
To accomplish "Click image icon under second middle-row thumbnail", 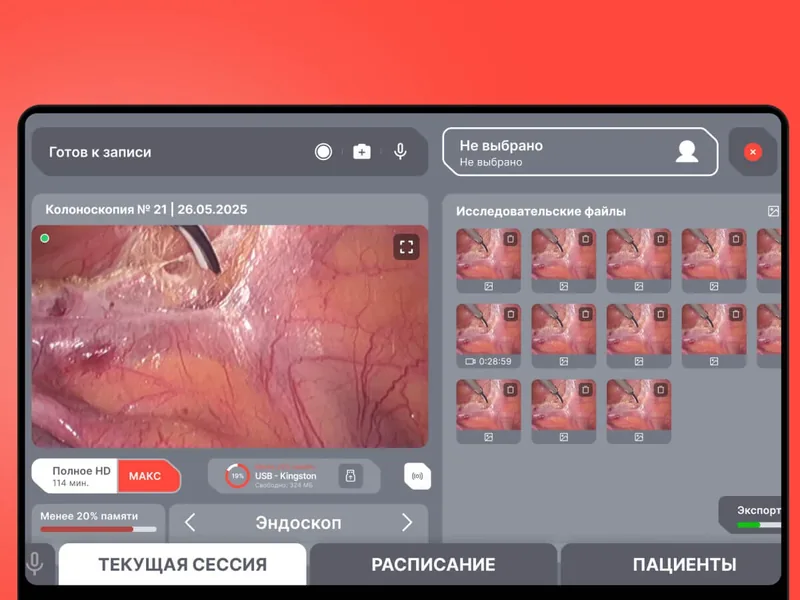I will (564, 361).
